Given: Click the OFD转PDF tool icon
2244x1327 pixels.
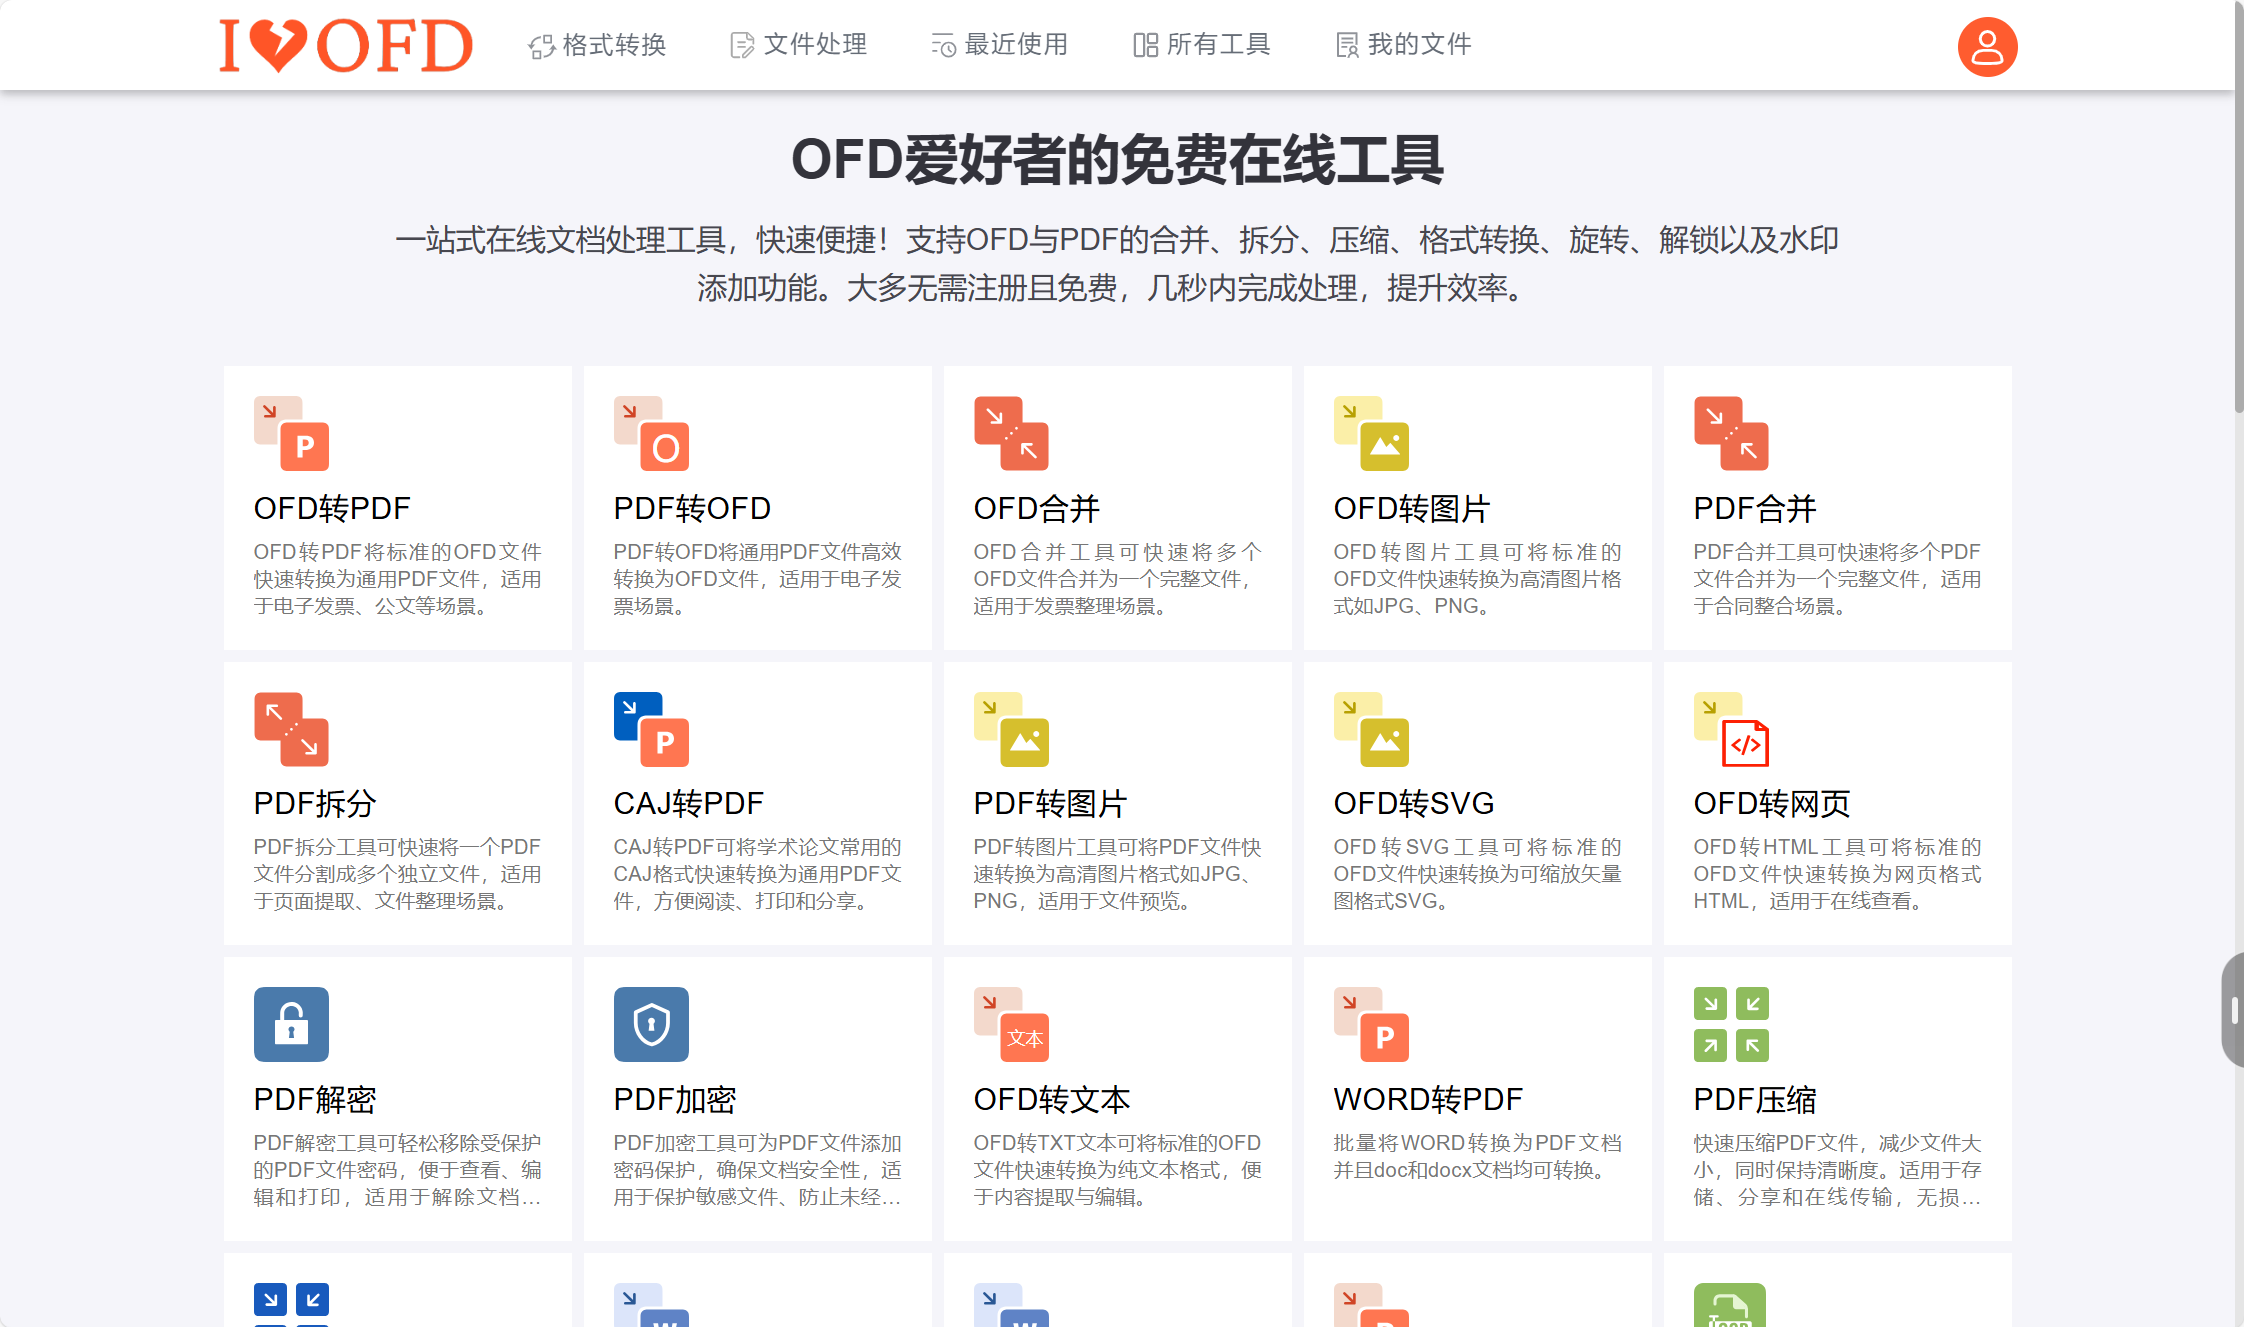Looking at the screenshot, I should tap(291, 433).
